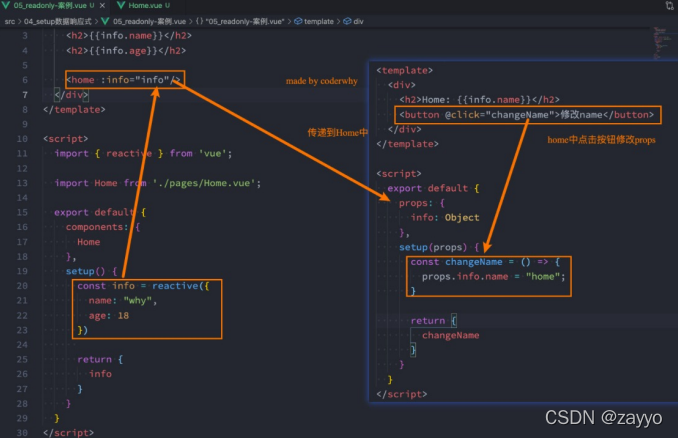This screenshot has width=678, height=438.
Task: Click the components: key on line 16
Action: (97, 227)
